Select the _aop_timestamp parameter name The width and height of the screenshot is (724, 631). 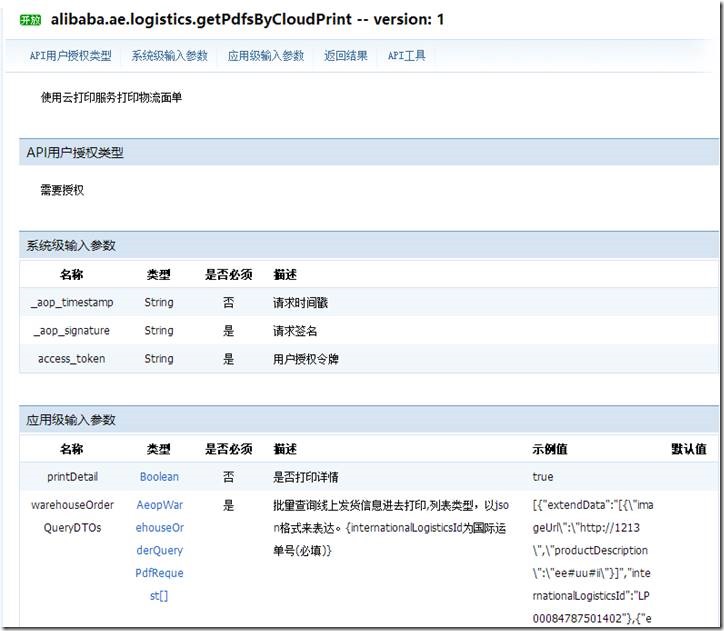pos(72,302)
